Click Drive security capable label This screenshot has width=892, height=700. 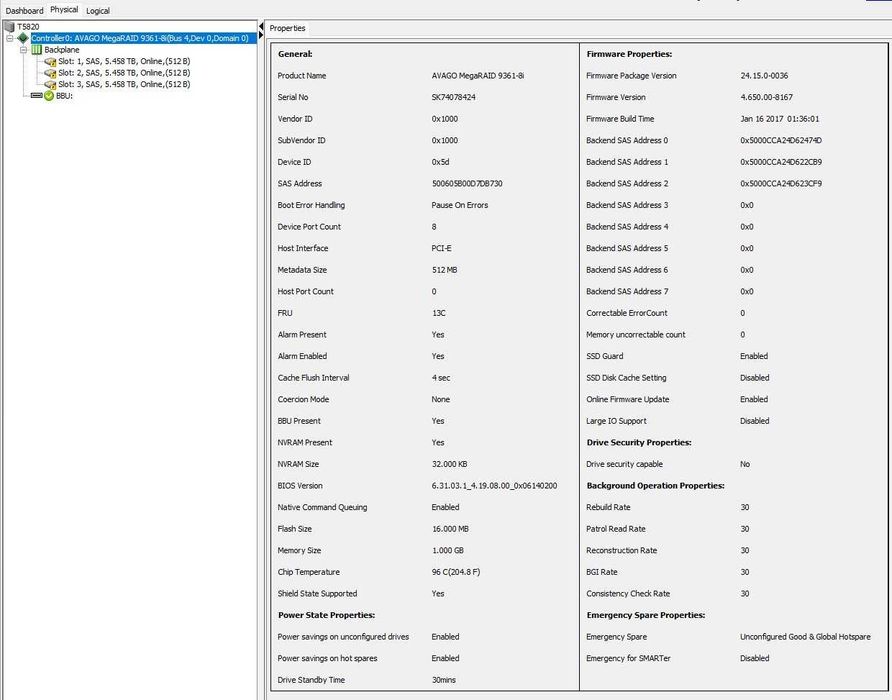[x=624, y=464]
